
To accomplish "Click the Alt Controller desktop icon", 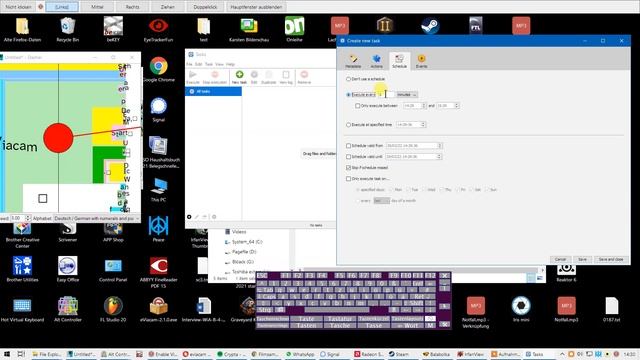I will pos(68,309).
